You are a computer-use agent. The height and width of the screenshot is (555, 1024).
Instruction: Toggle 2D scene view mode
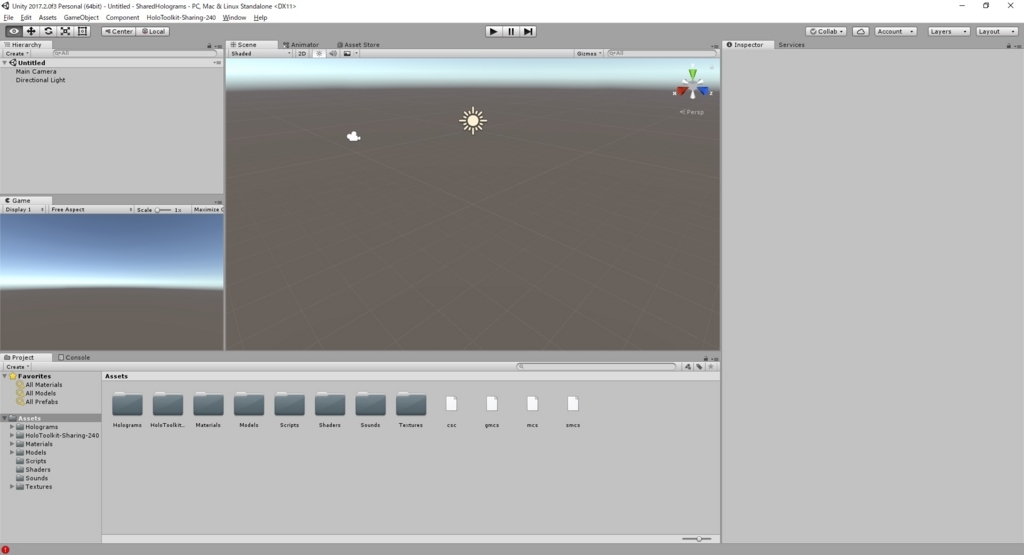[302, 54]
